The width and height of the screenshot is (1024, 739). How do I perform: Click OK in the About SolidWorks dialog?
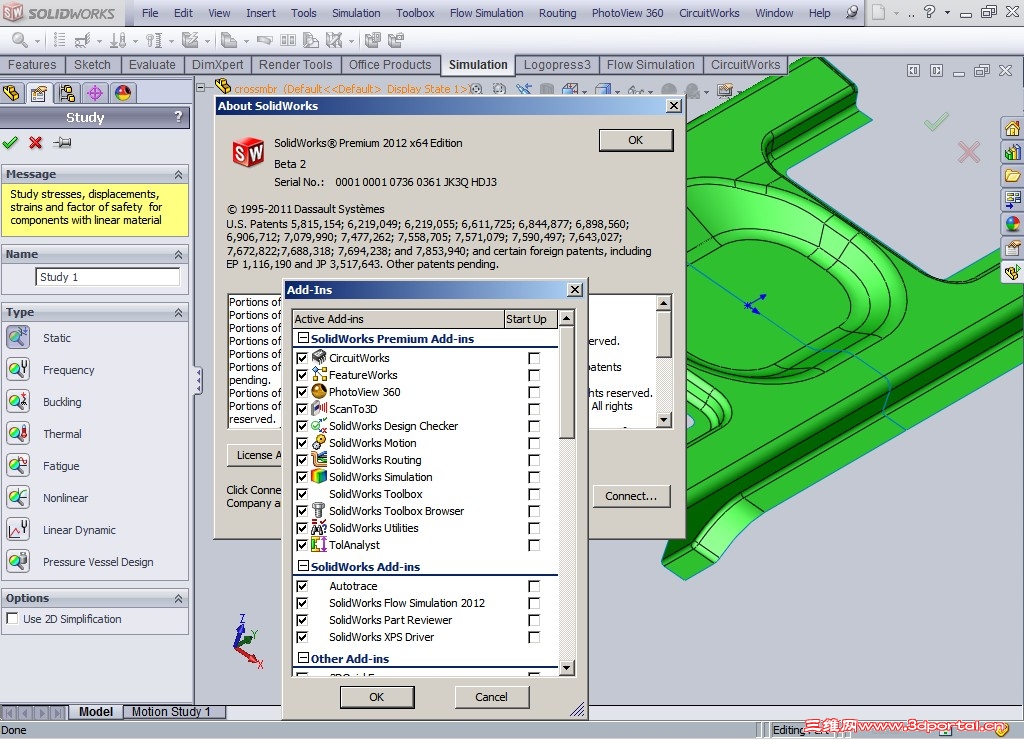[x=636, y=140]
